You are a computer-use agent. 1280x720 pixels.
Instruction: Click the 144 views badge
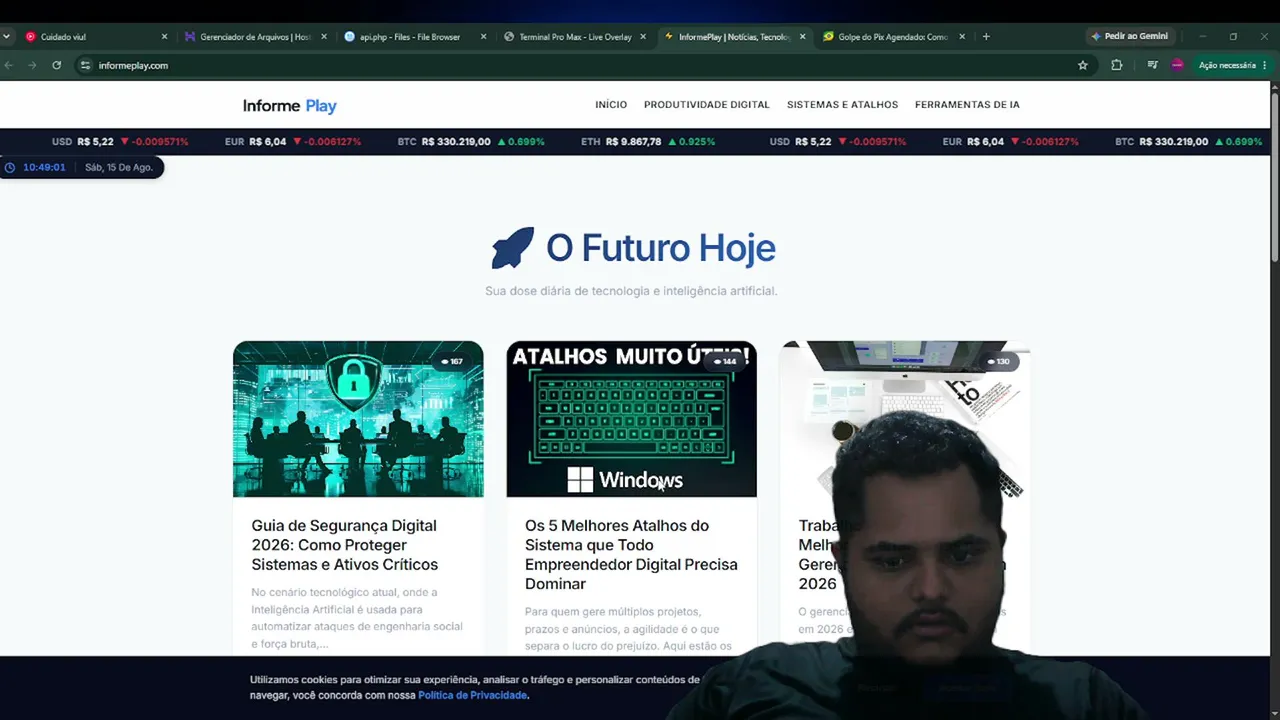[x=724, y=361]
